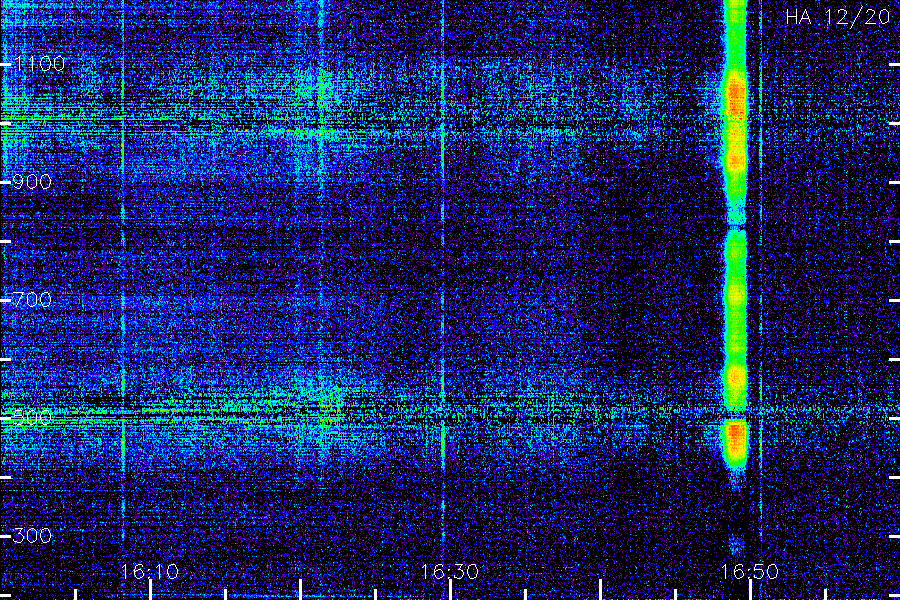Click the 300 frequency axis label
Image resolution: width=900 pixels, height=600 pixels.
pyautogui.click(x=32, y=536)
